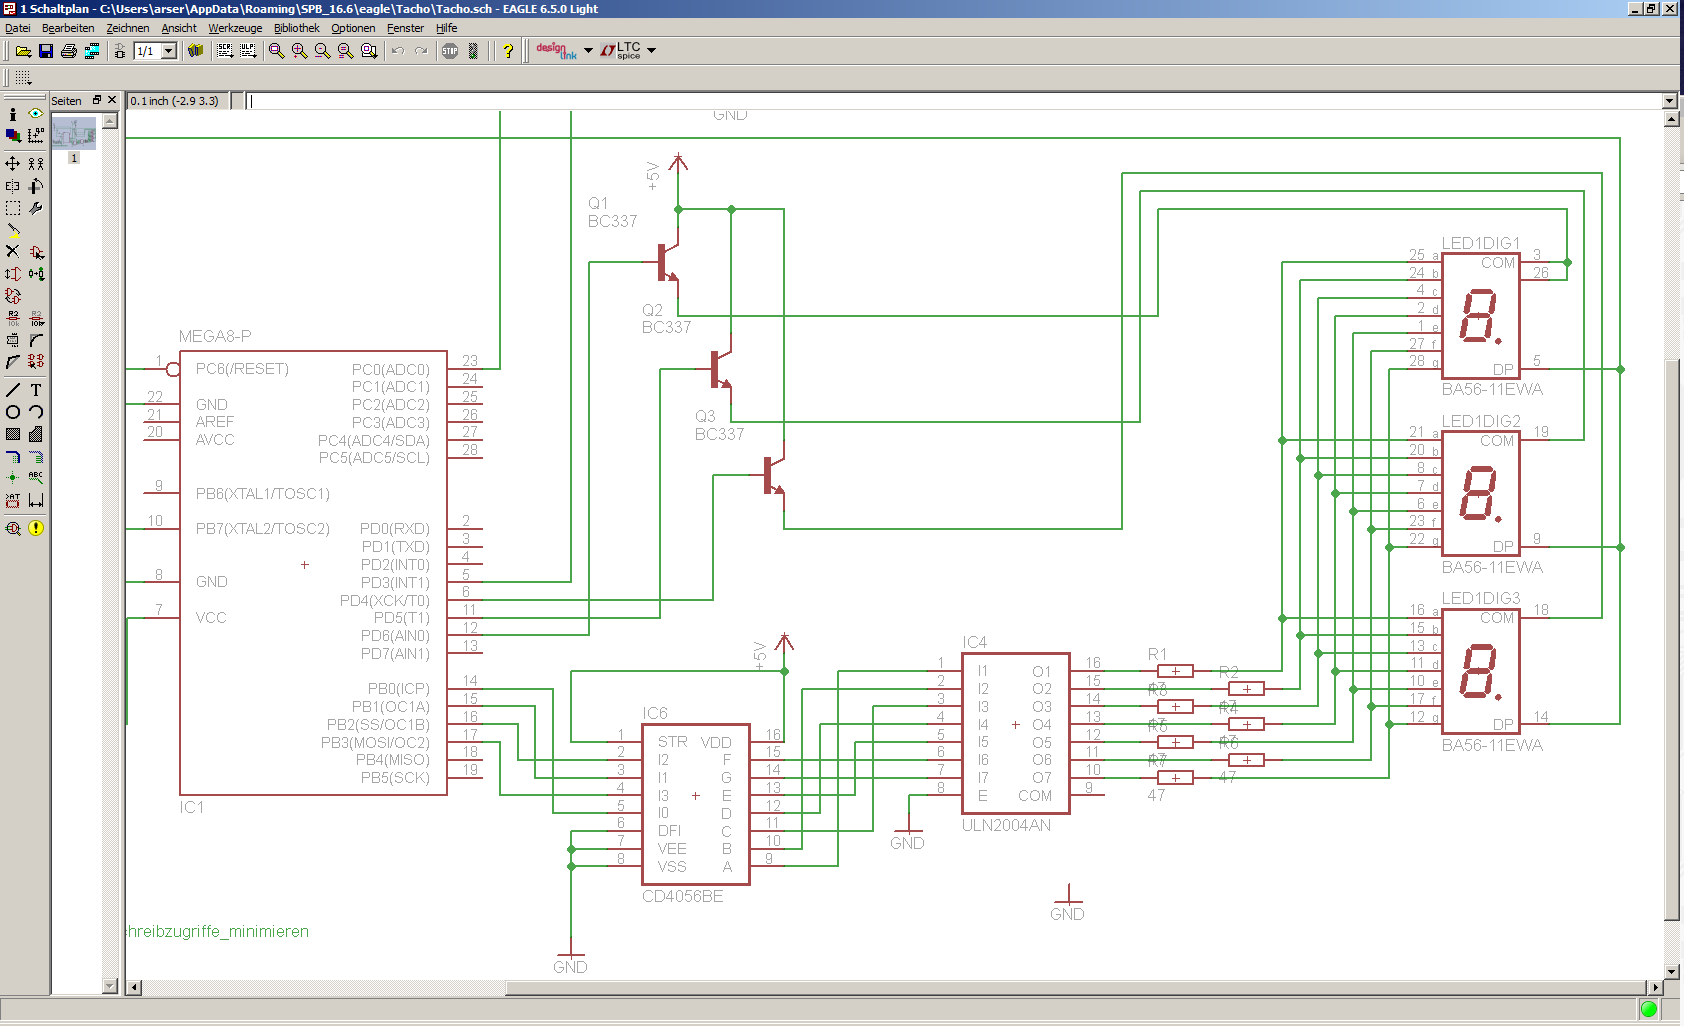Select the Wire line tool

[13, 390]
